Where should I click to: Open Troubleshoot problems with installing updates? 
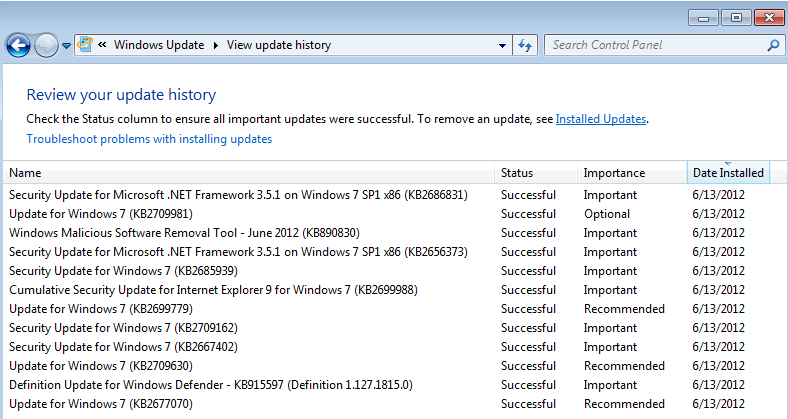click(x=149, y=139)
